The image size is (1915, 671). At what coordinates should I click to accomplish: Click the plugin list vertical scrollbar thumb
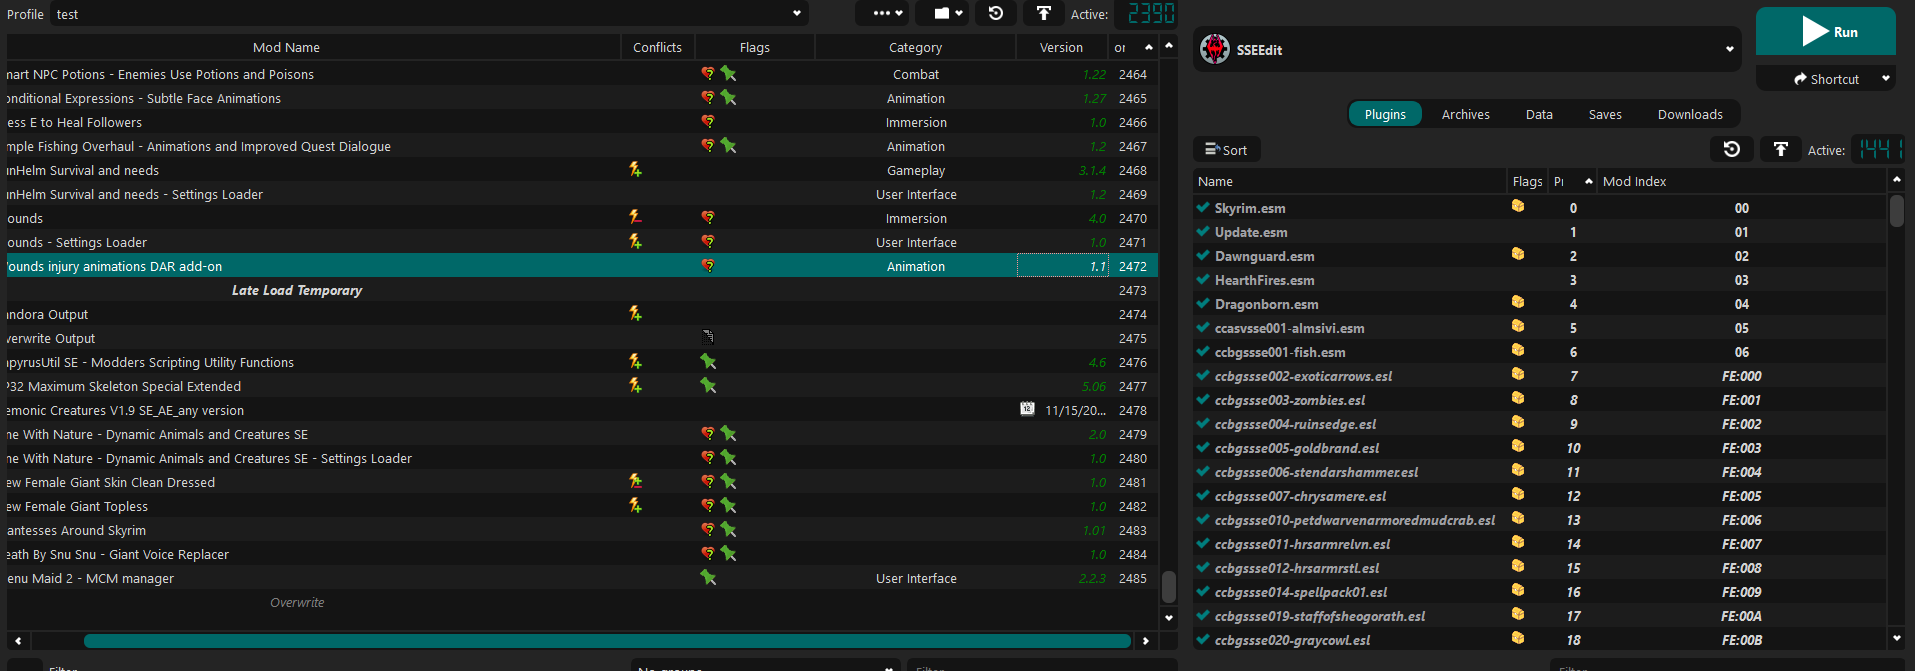click(x=1897, y=211)
